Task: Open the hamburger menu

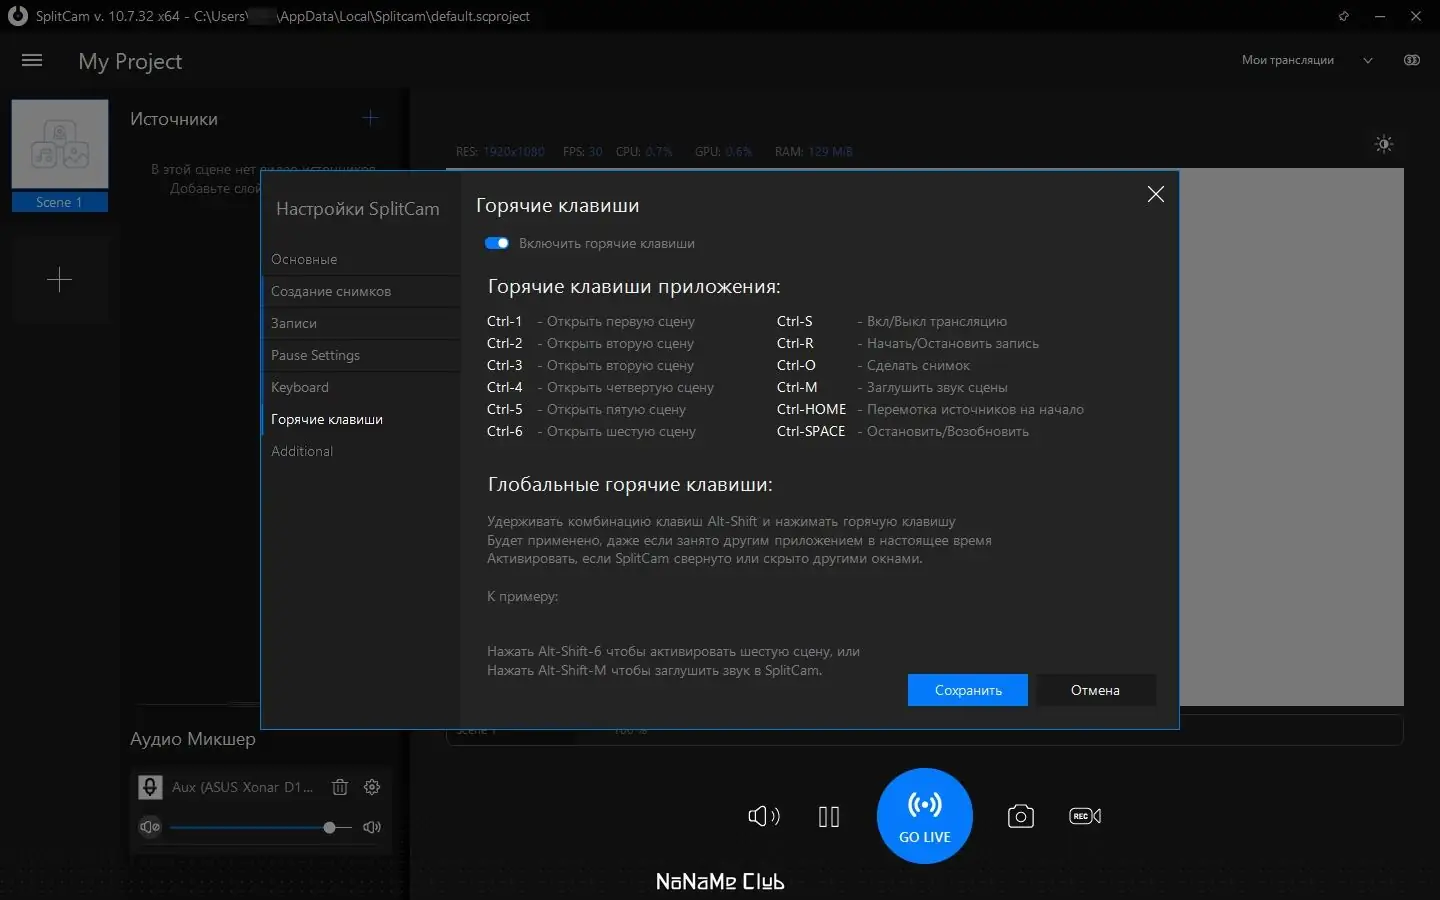Action: [x=32, y=60]
